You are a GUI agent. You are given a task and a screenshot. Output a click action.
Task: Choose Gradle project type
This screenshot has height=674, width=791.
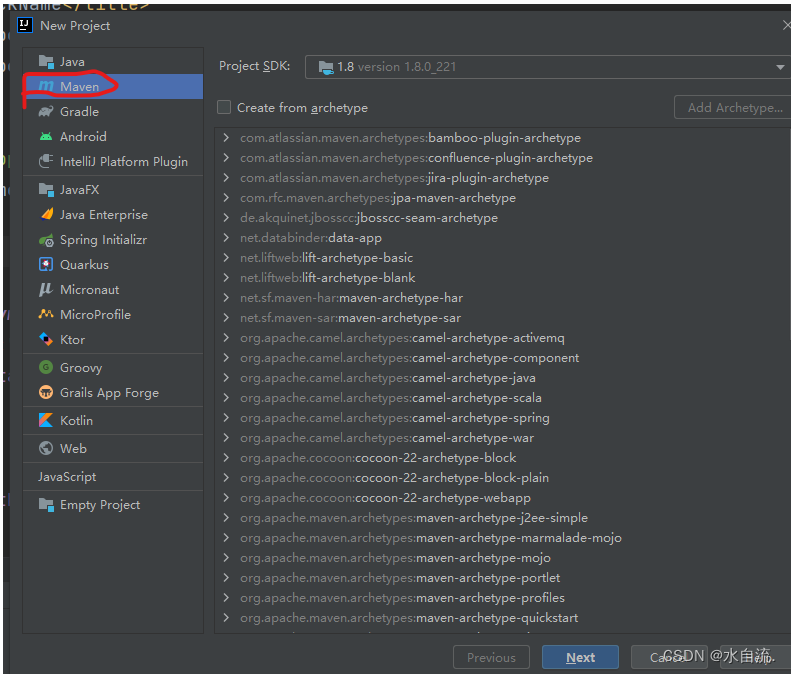click(113, 111)
